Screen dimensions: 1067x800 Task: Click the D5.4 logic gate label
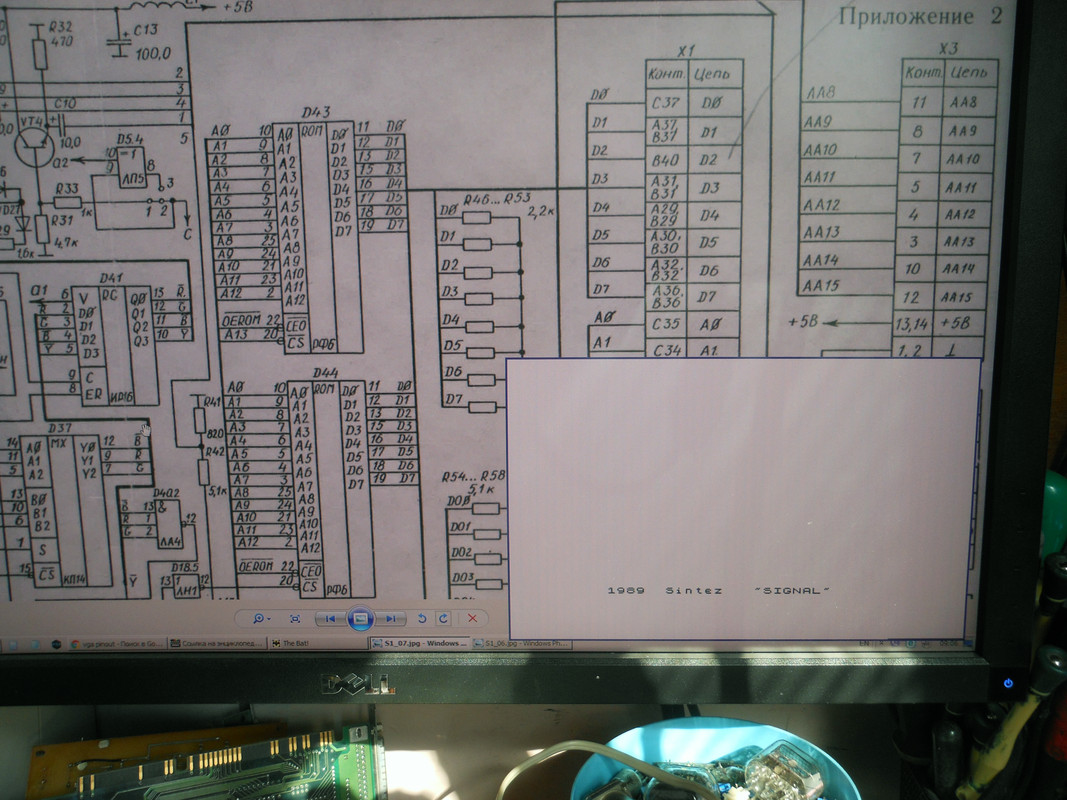tap(129, 139)
